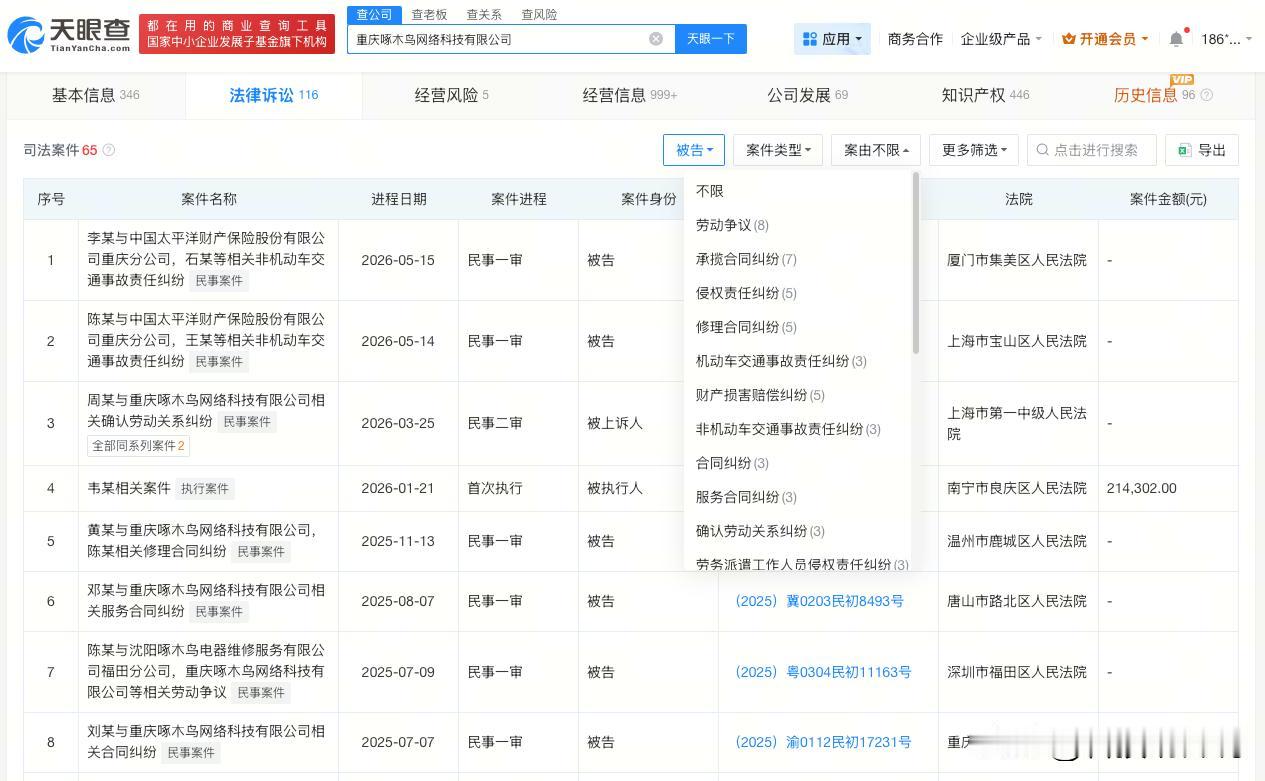The width and height of the screenshot is (1265, 781).
Task: Choose the 不限 option in the dropdown
Action: tap(710, 191)
